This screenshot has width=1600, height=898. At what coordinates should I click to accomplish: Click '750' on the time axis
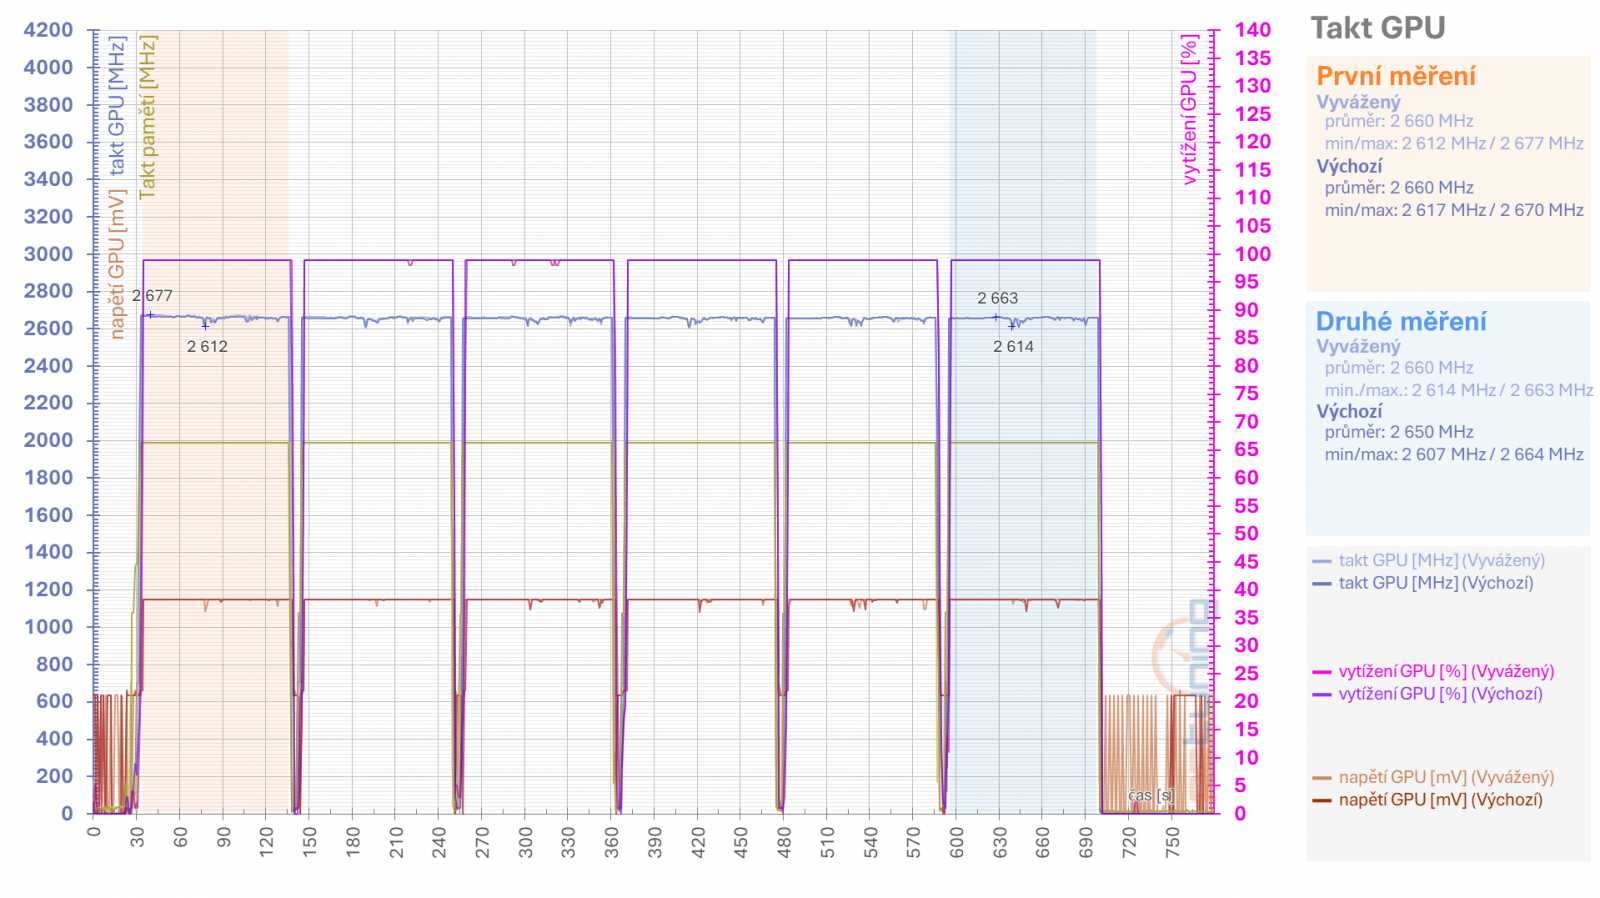coord(1173,841)
